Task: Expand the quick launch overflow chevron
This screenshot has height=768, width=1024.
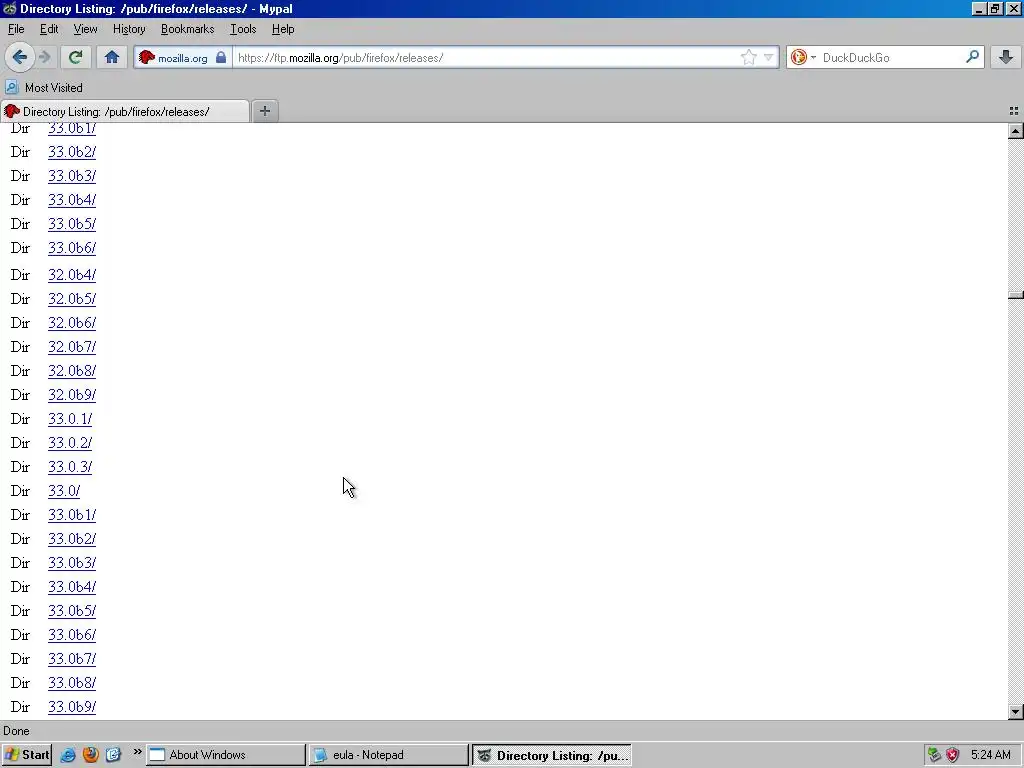Action: (x=137, y=752)
